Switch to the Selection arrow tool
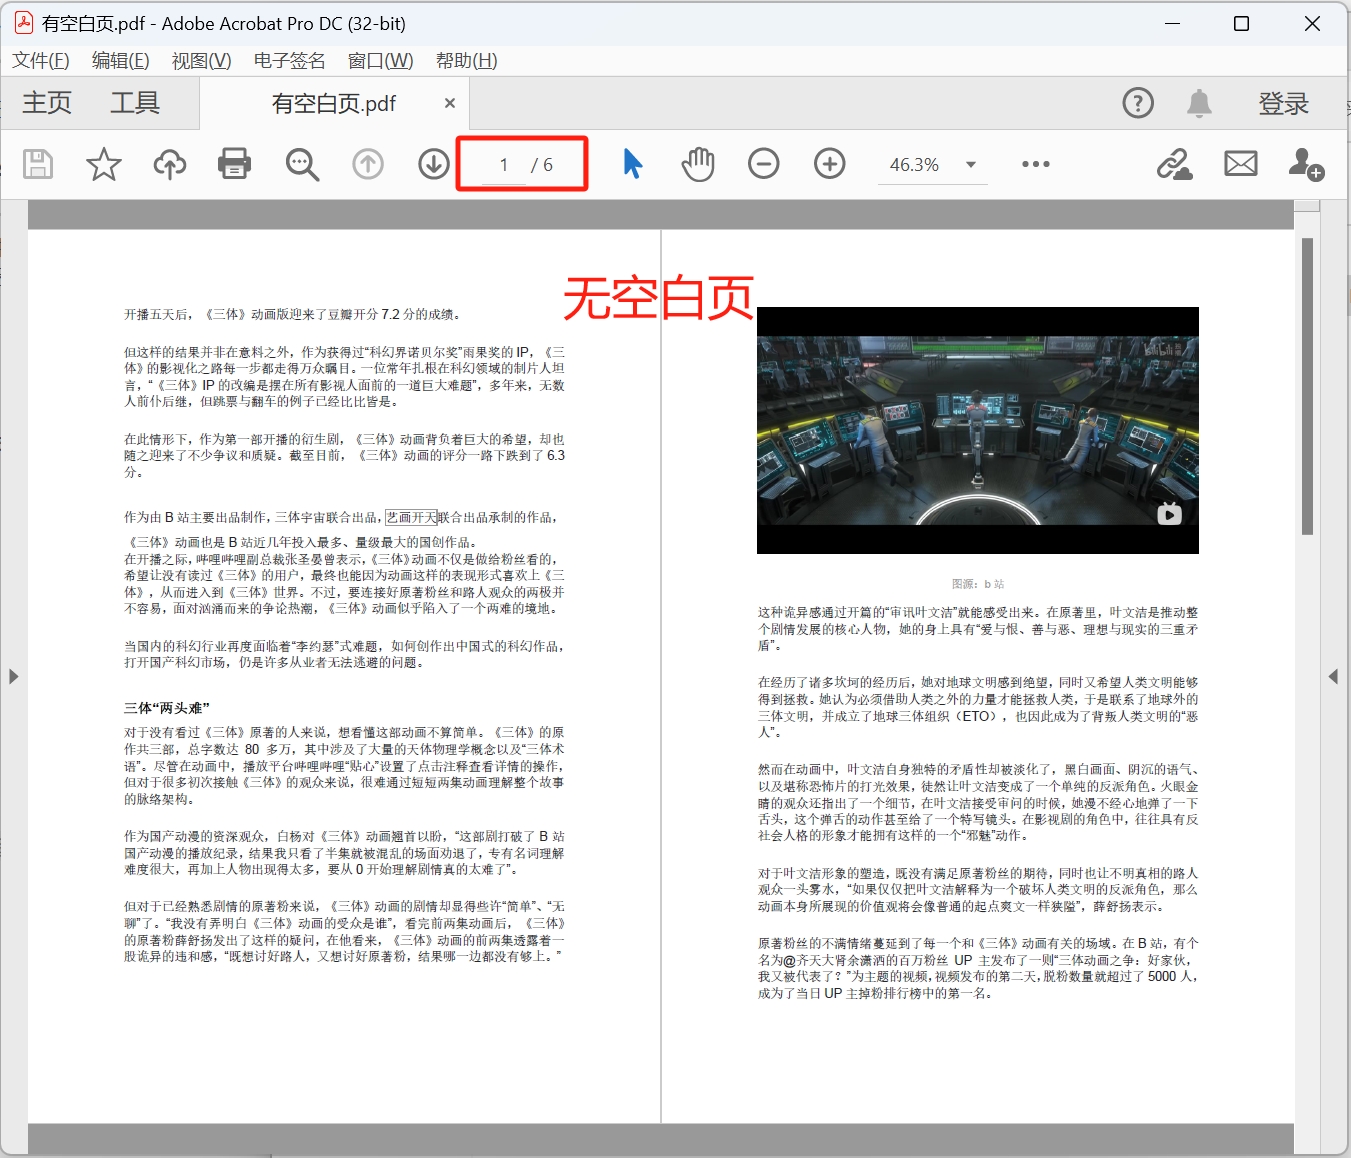The image size is (1351, 1158). (631, 164)
